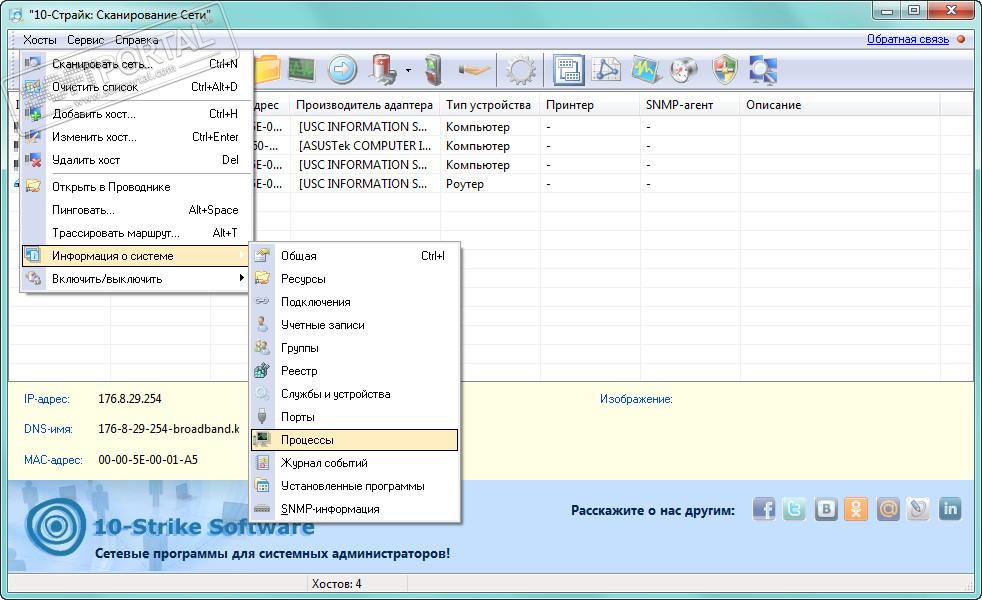The width and height of the screenshot is (982, 600).
Task: Share on LinkedIn via its icon
Action: [x=949, y=509]
